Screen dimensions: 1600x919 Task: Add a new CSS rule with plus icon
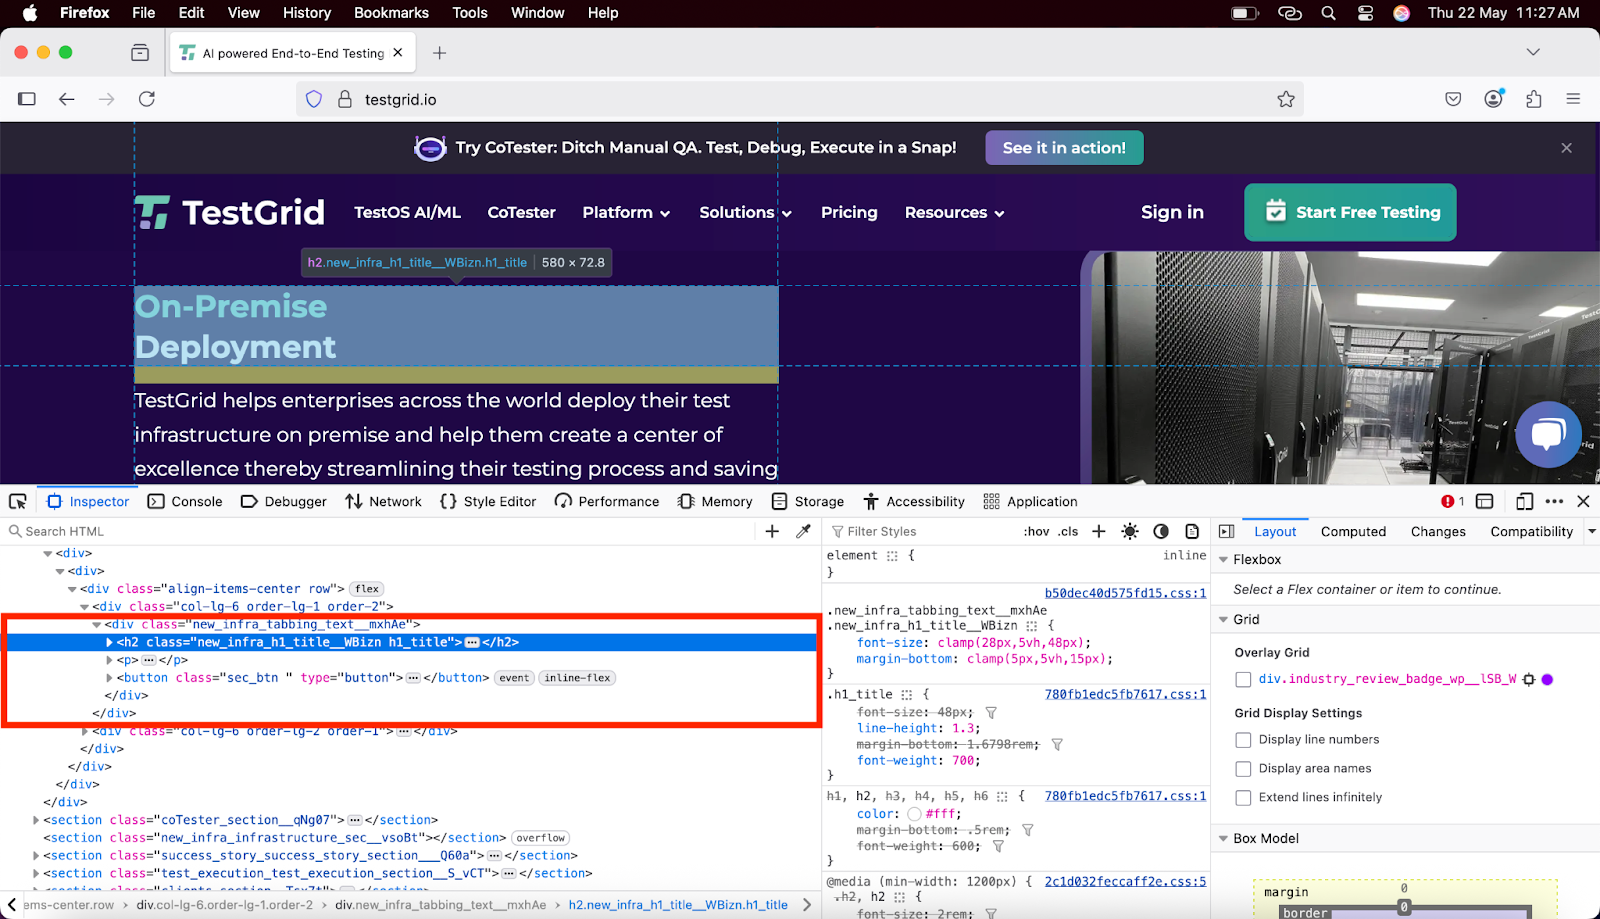[x=1099, y=531]
